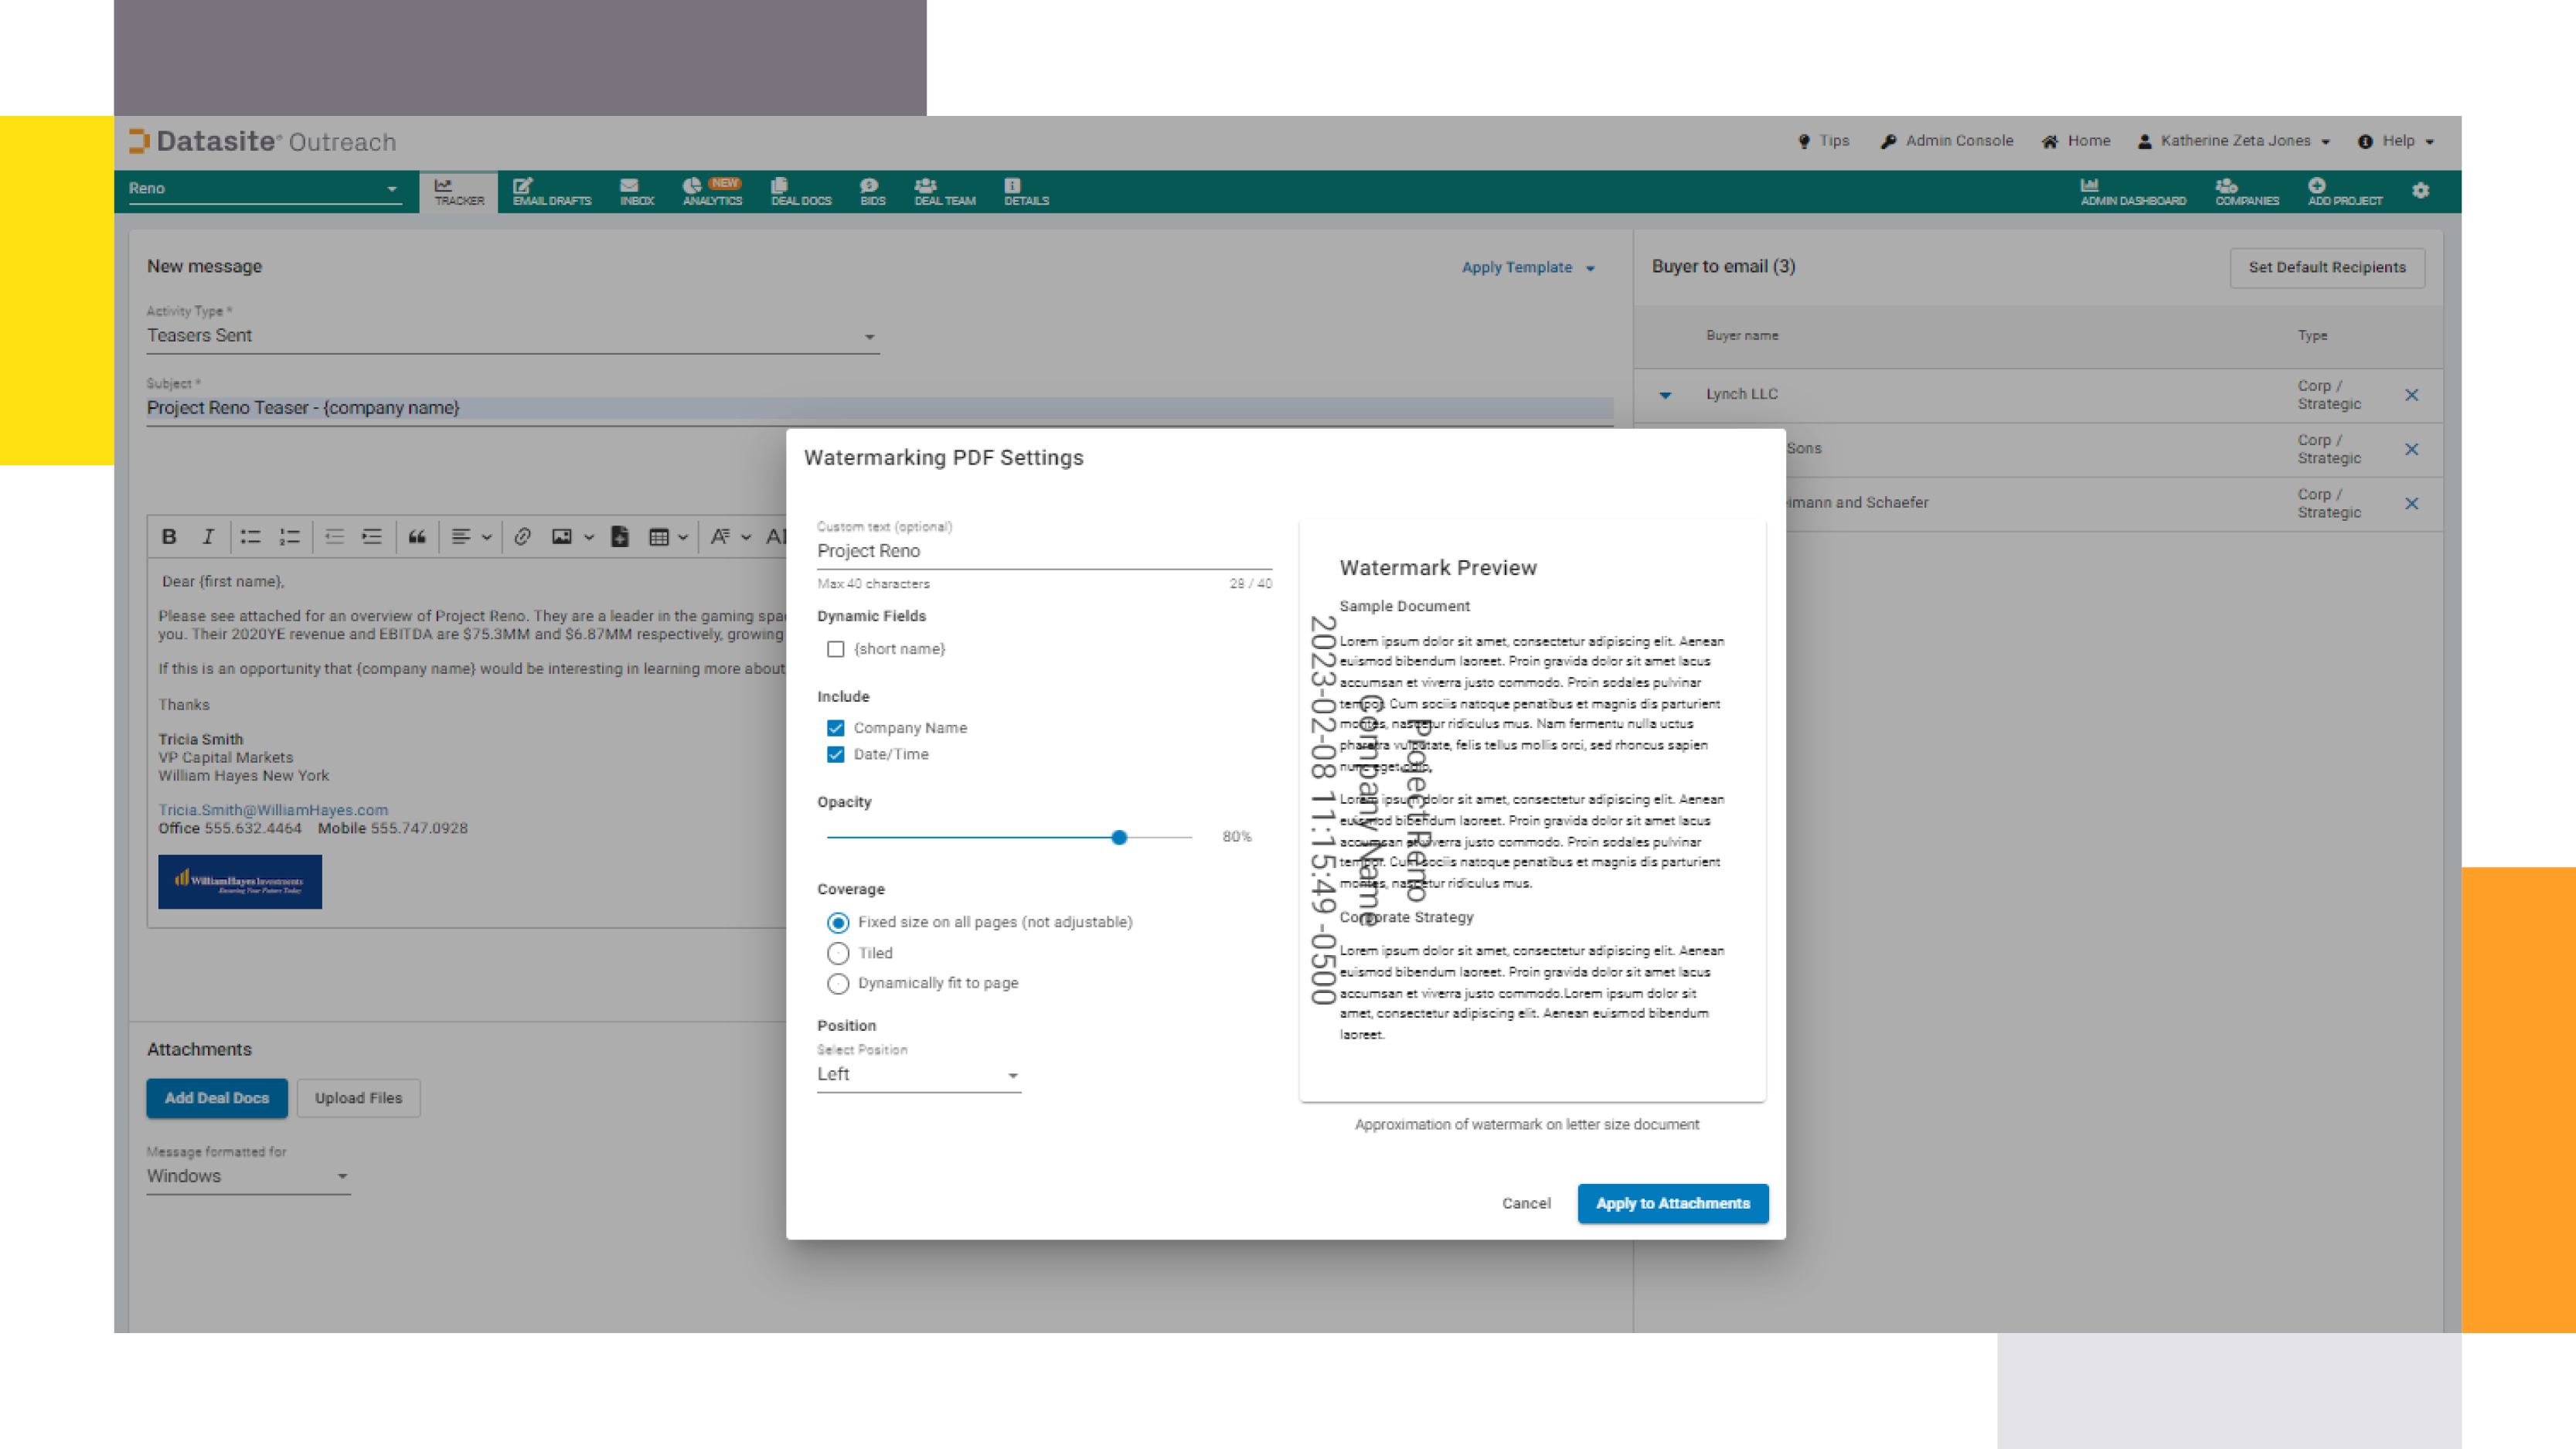Remove Lynch LLC from buyers list
The width and height of the screenshot is (2576, 1449).
[2411, 395]
